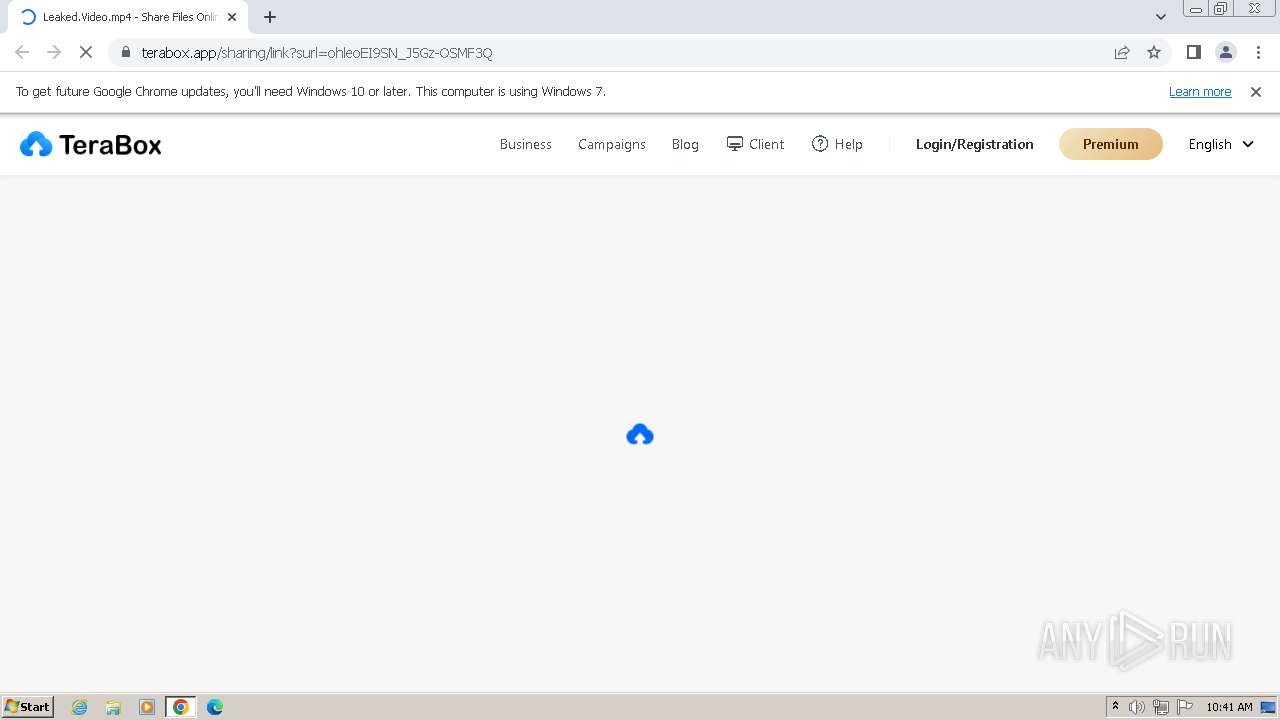Launch Internet Explorer from taskbar

80,707
